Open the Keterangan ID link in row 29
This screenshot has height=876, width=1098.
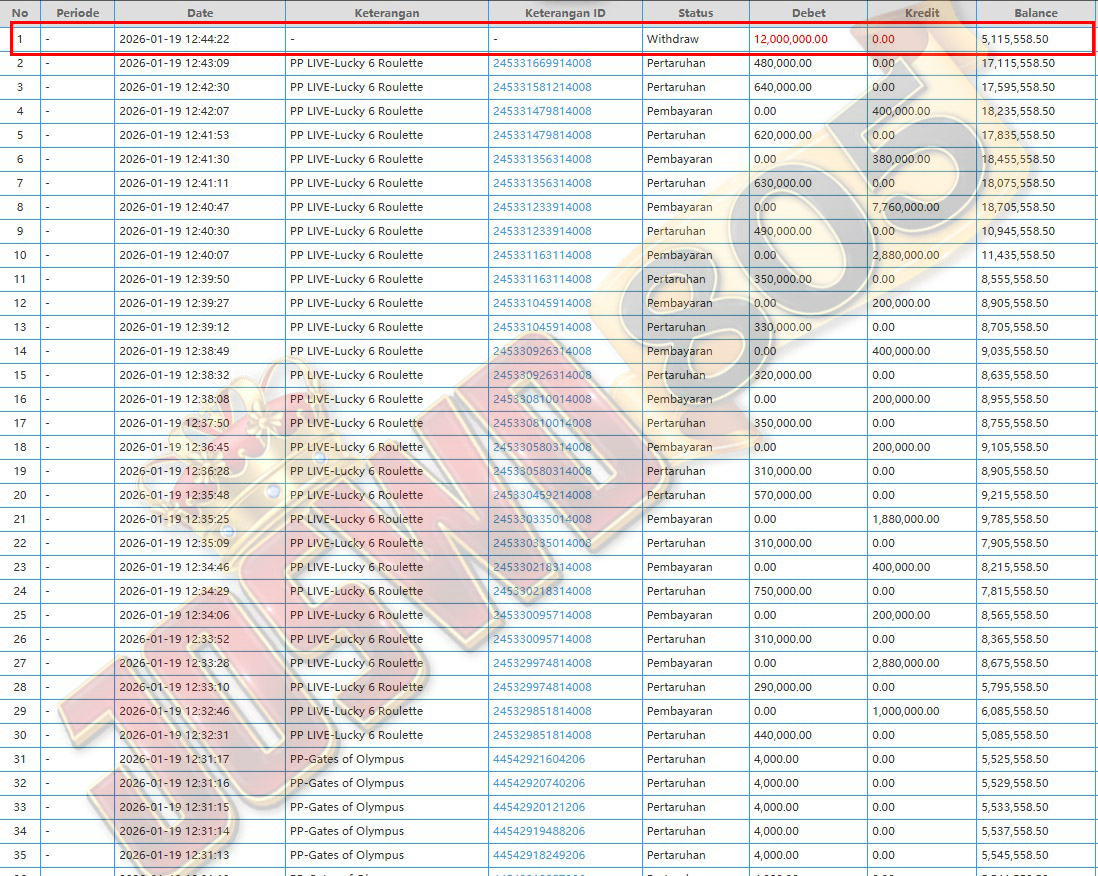[541, 711]
